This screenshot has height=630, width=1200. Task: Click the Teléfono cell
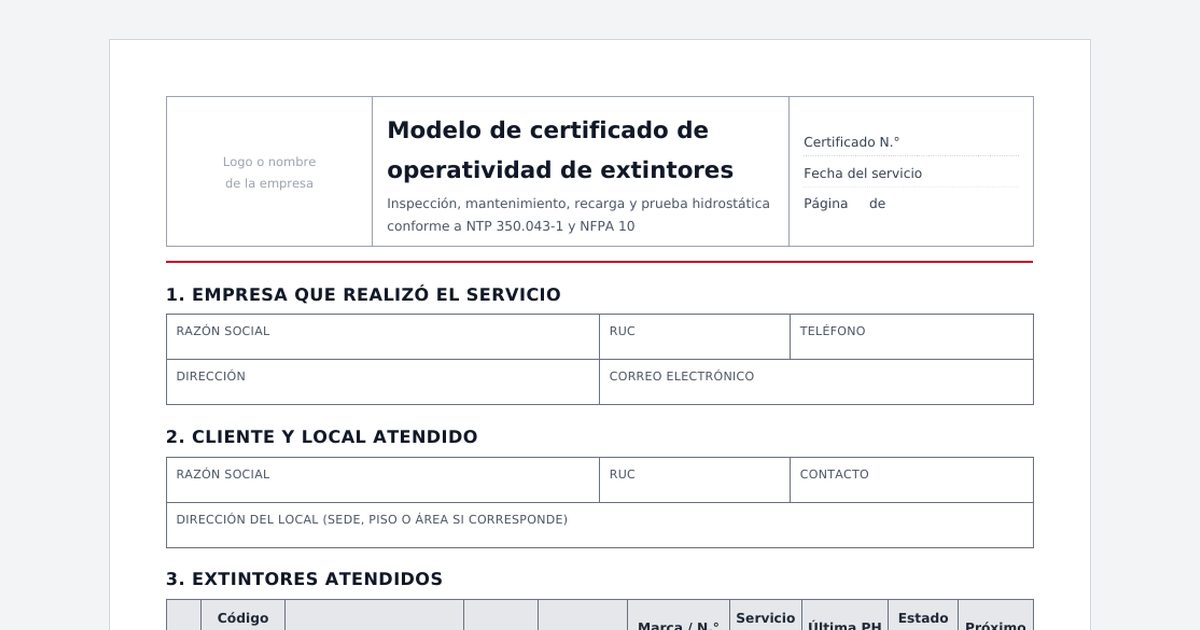pos(912,337)
